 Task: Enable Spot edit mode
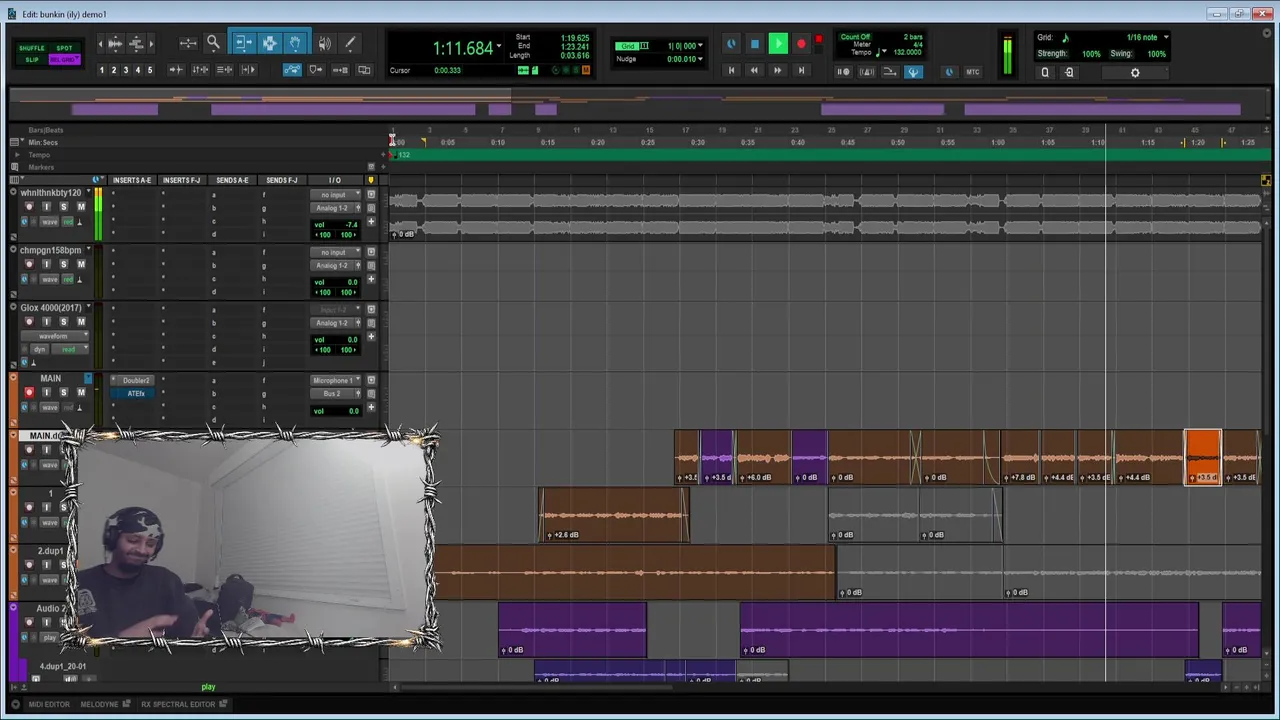[64, 48]
